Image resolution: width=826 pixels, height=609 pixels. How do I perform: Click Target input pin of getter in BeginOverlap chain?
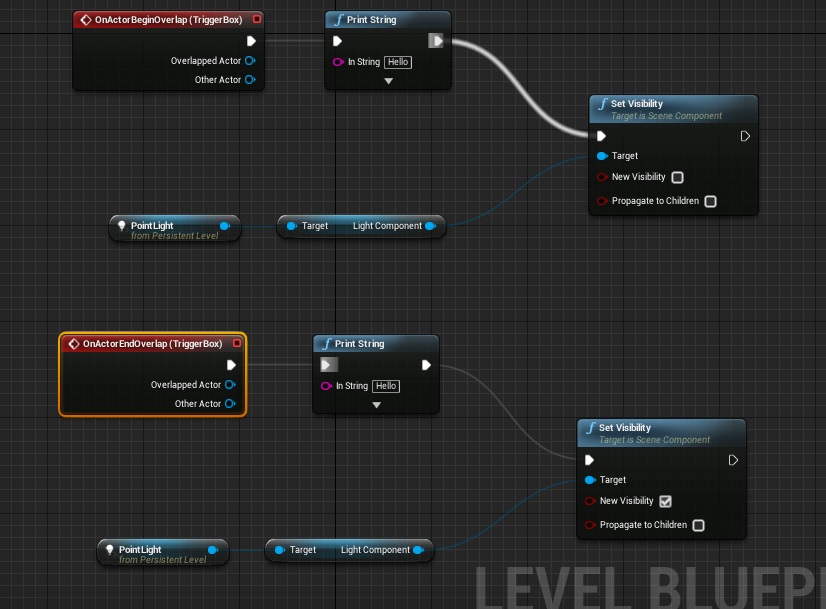291,226
